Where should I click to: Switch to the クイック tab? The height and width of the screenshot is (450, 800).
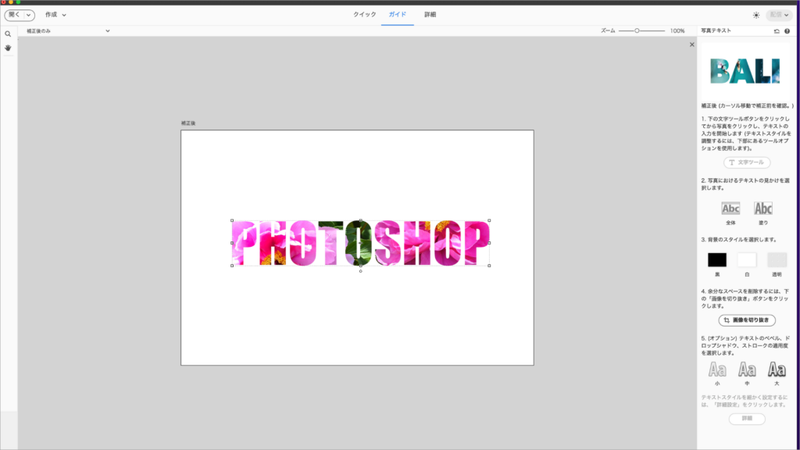tap(364, 15)
